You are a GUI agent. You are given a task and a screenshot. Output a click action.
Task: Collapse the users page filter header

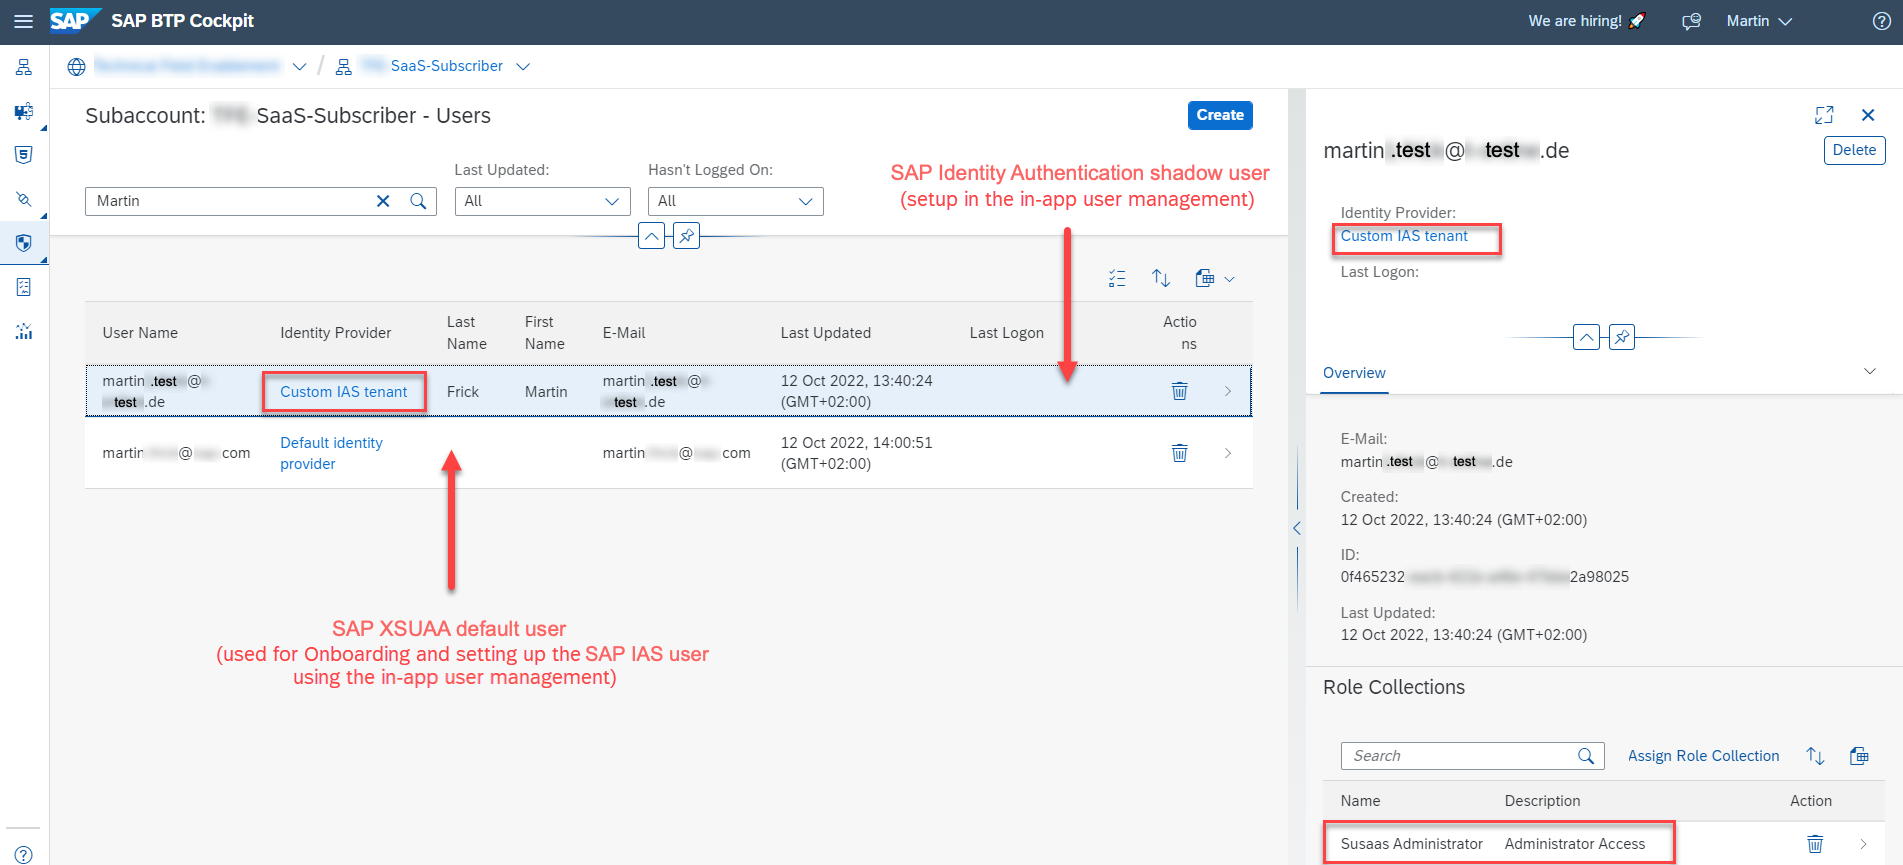[x=651, y=237]
